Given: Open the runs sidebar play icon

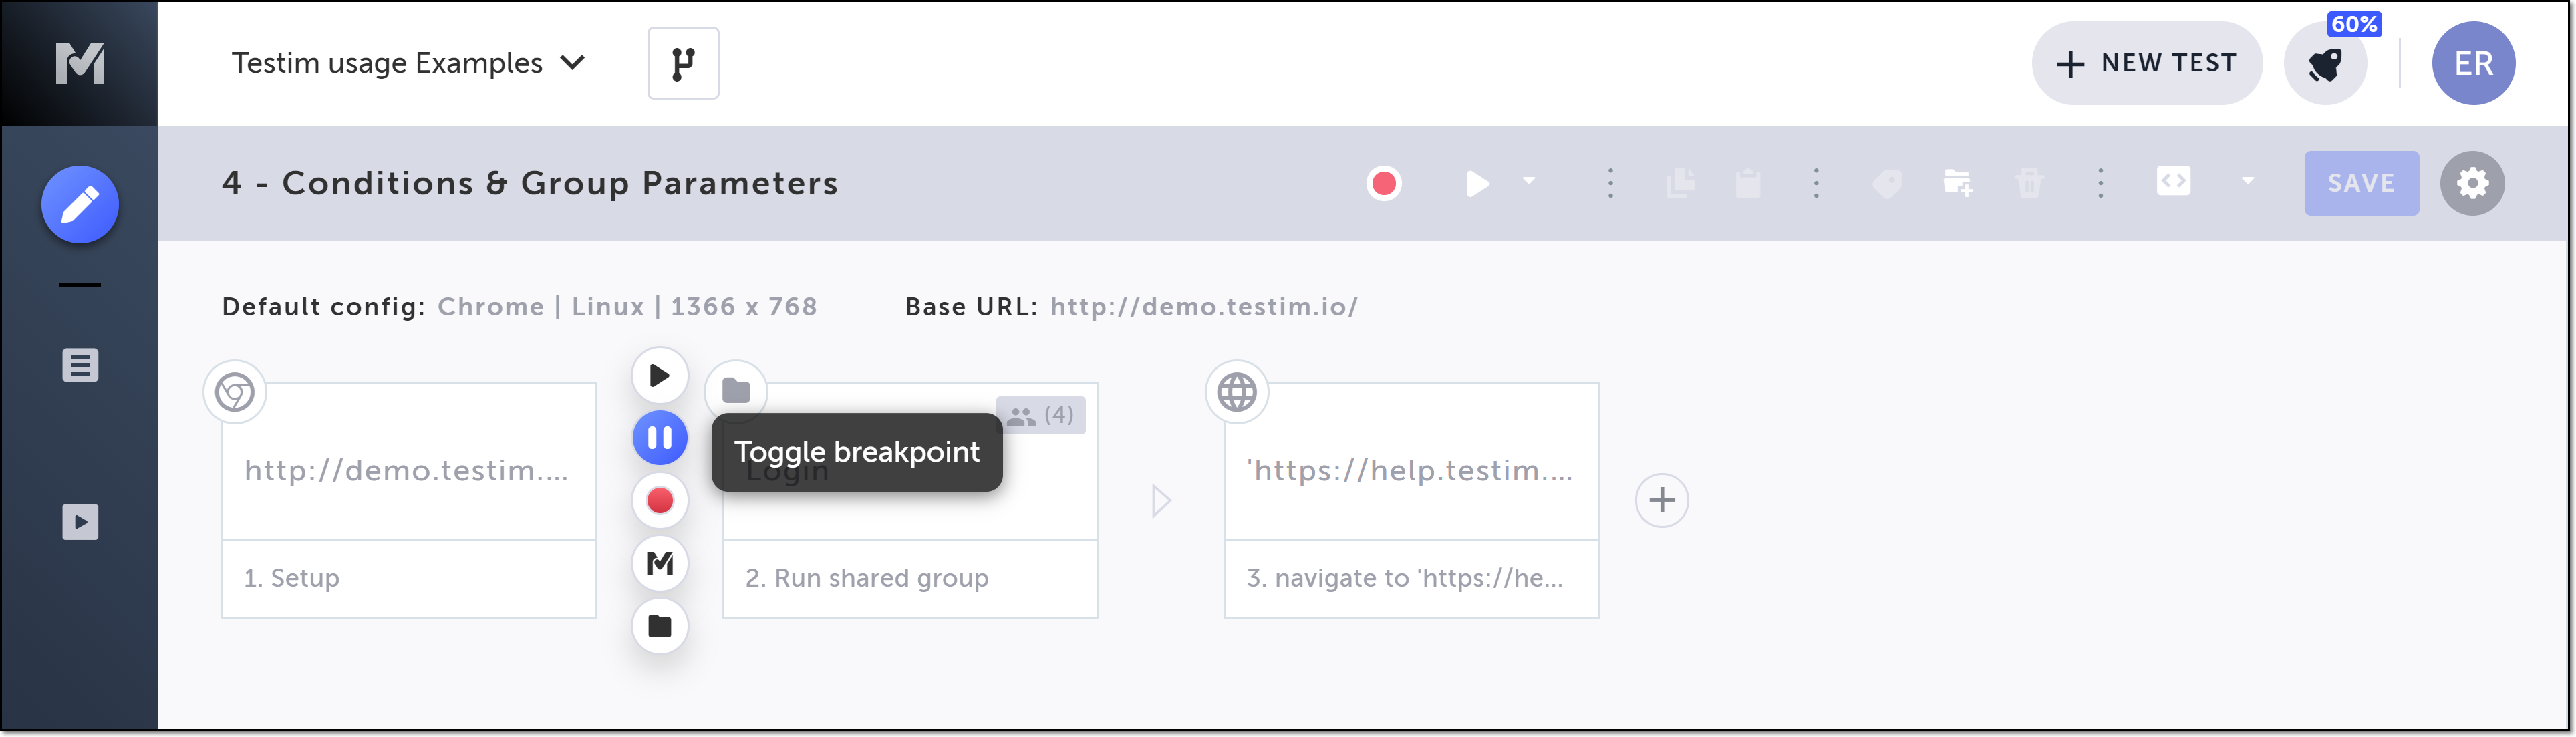Looking at the screenshot, I should coord(80,521).
